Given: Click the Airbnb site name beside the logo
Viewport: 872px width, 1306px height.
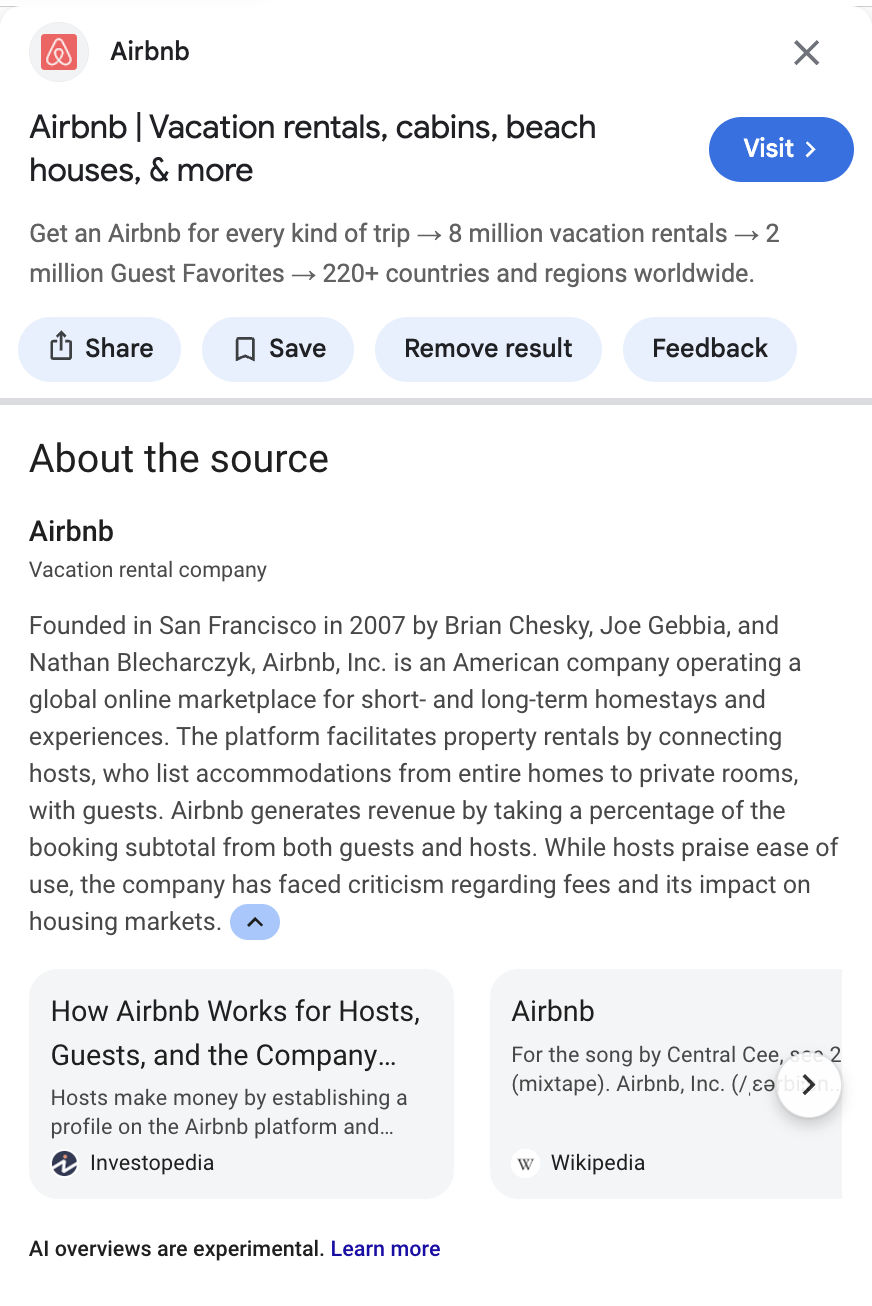Looking at the screenshot, I should pyautogui.click(x=150, y=52).
